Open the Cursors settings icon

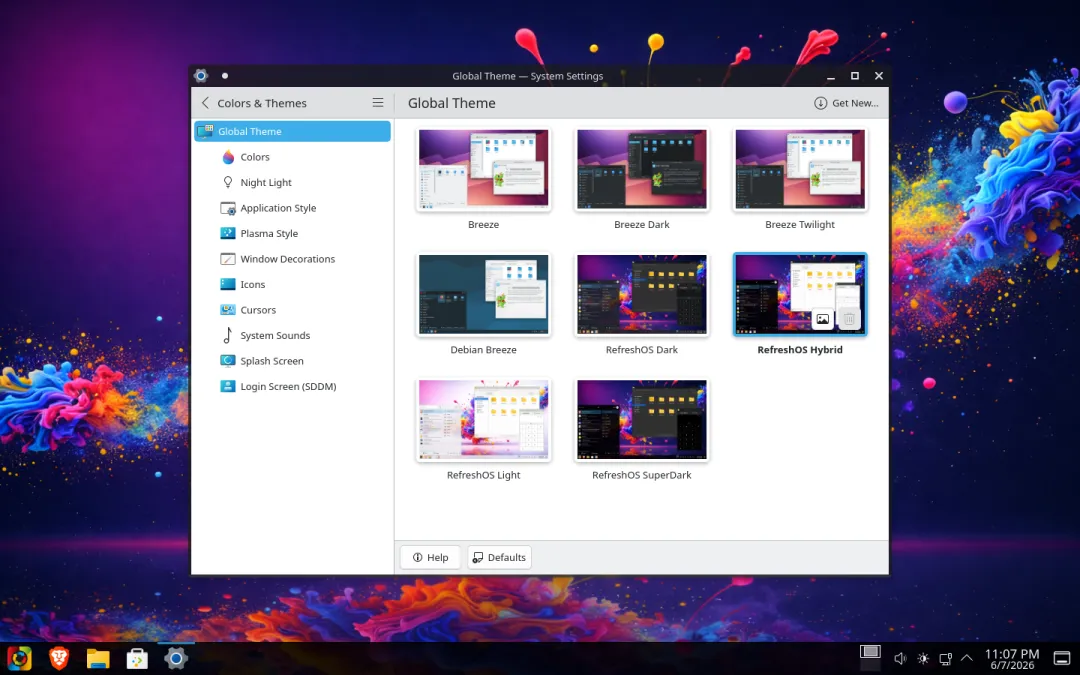[x=228, y=310]
